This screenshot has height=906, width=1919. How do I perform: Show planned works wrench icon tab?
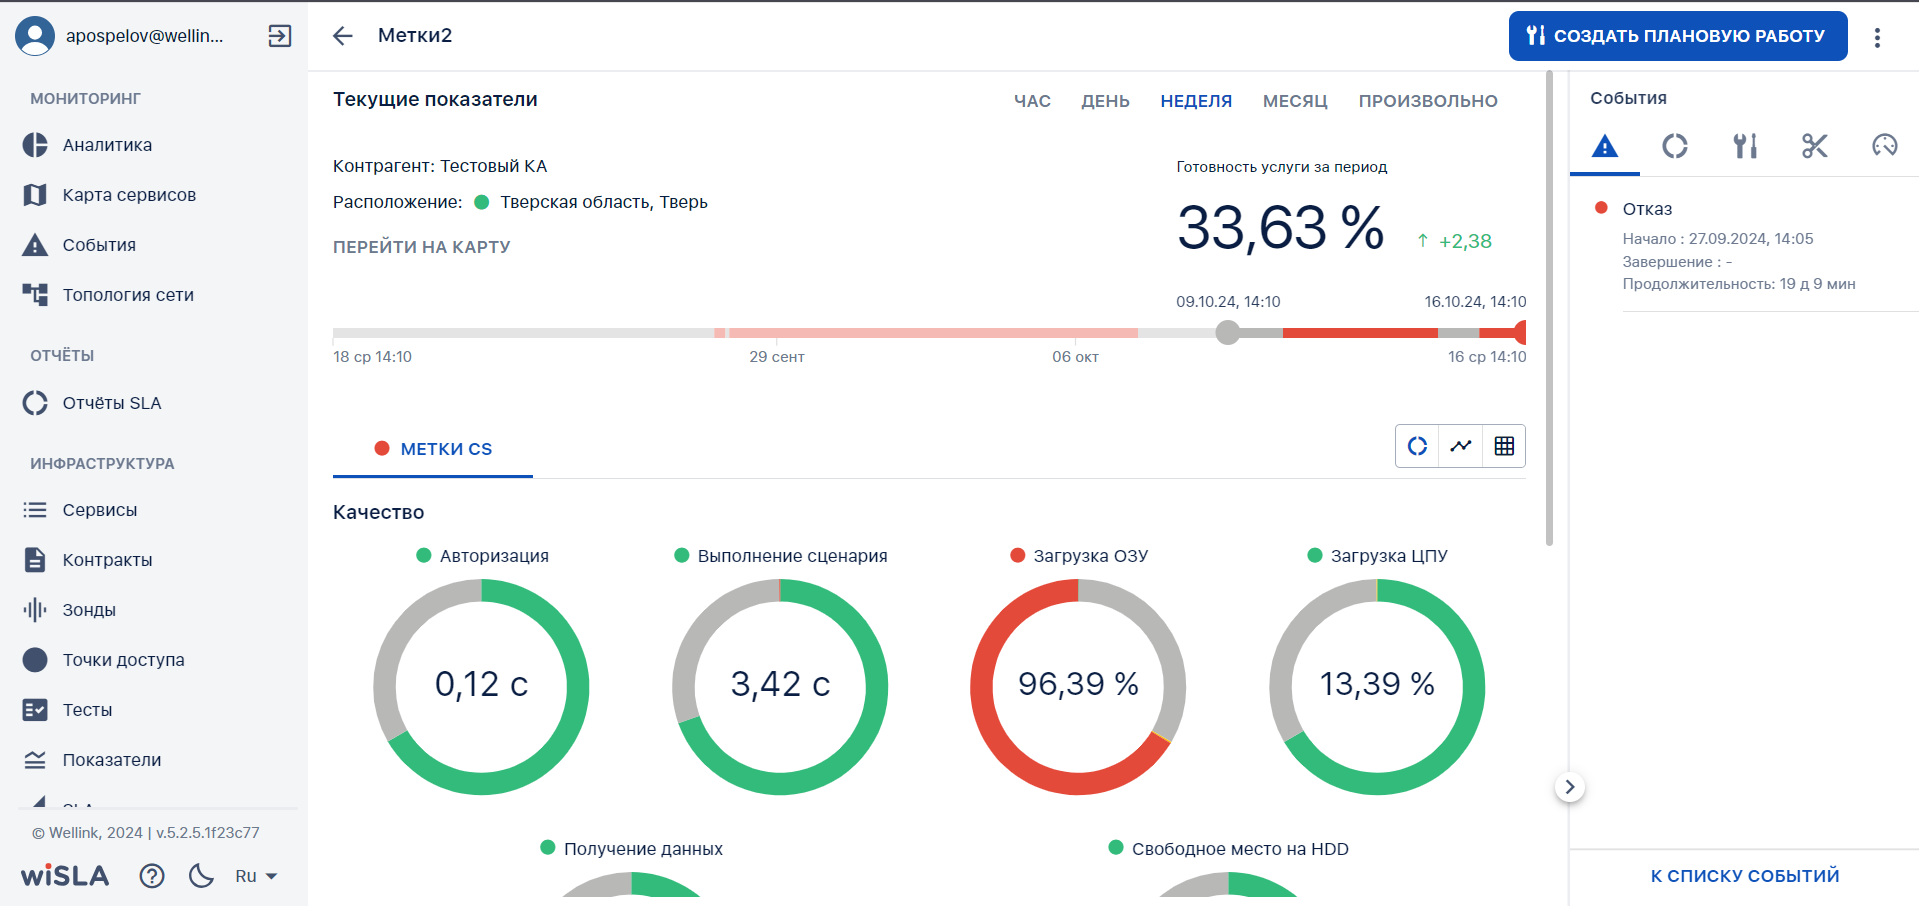(1745, 146)
